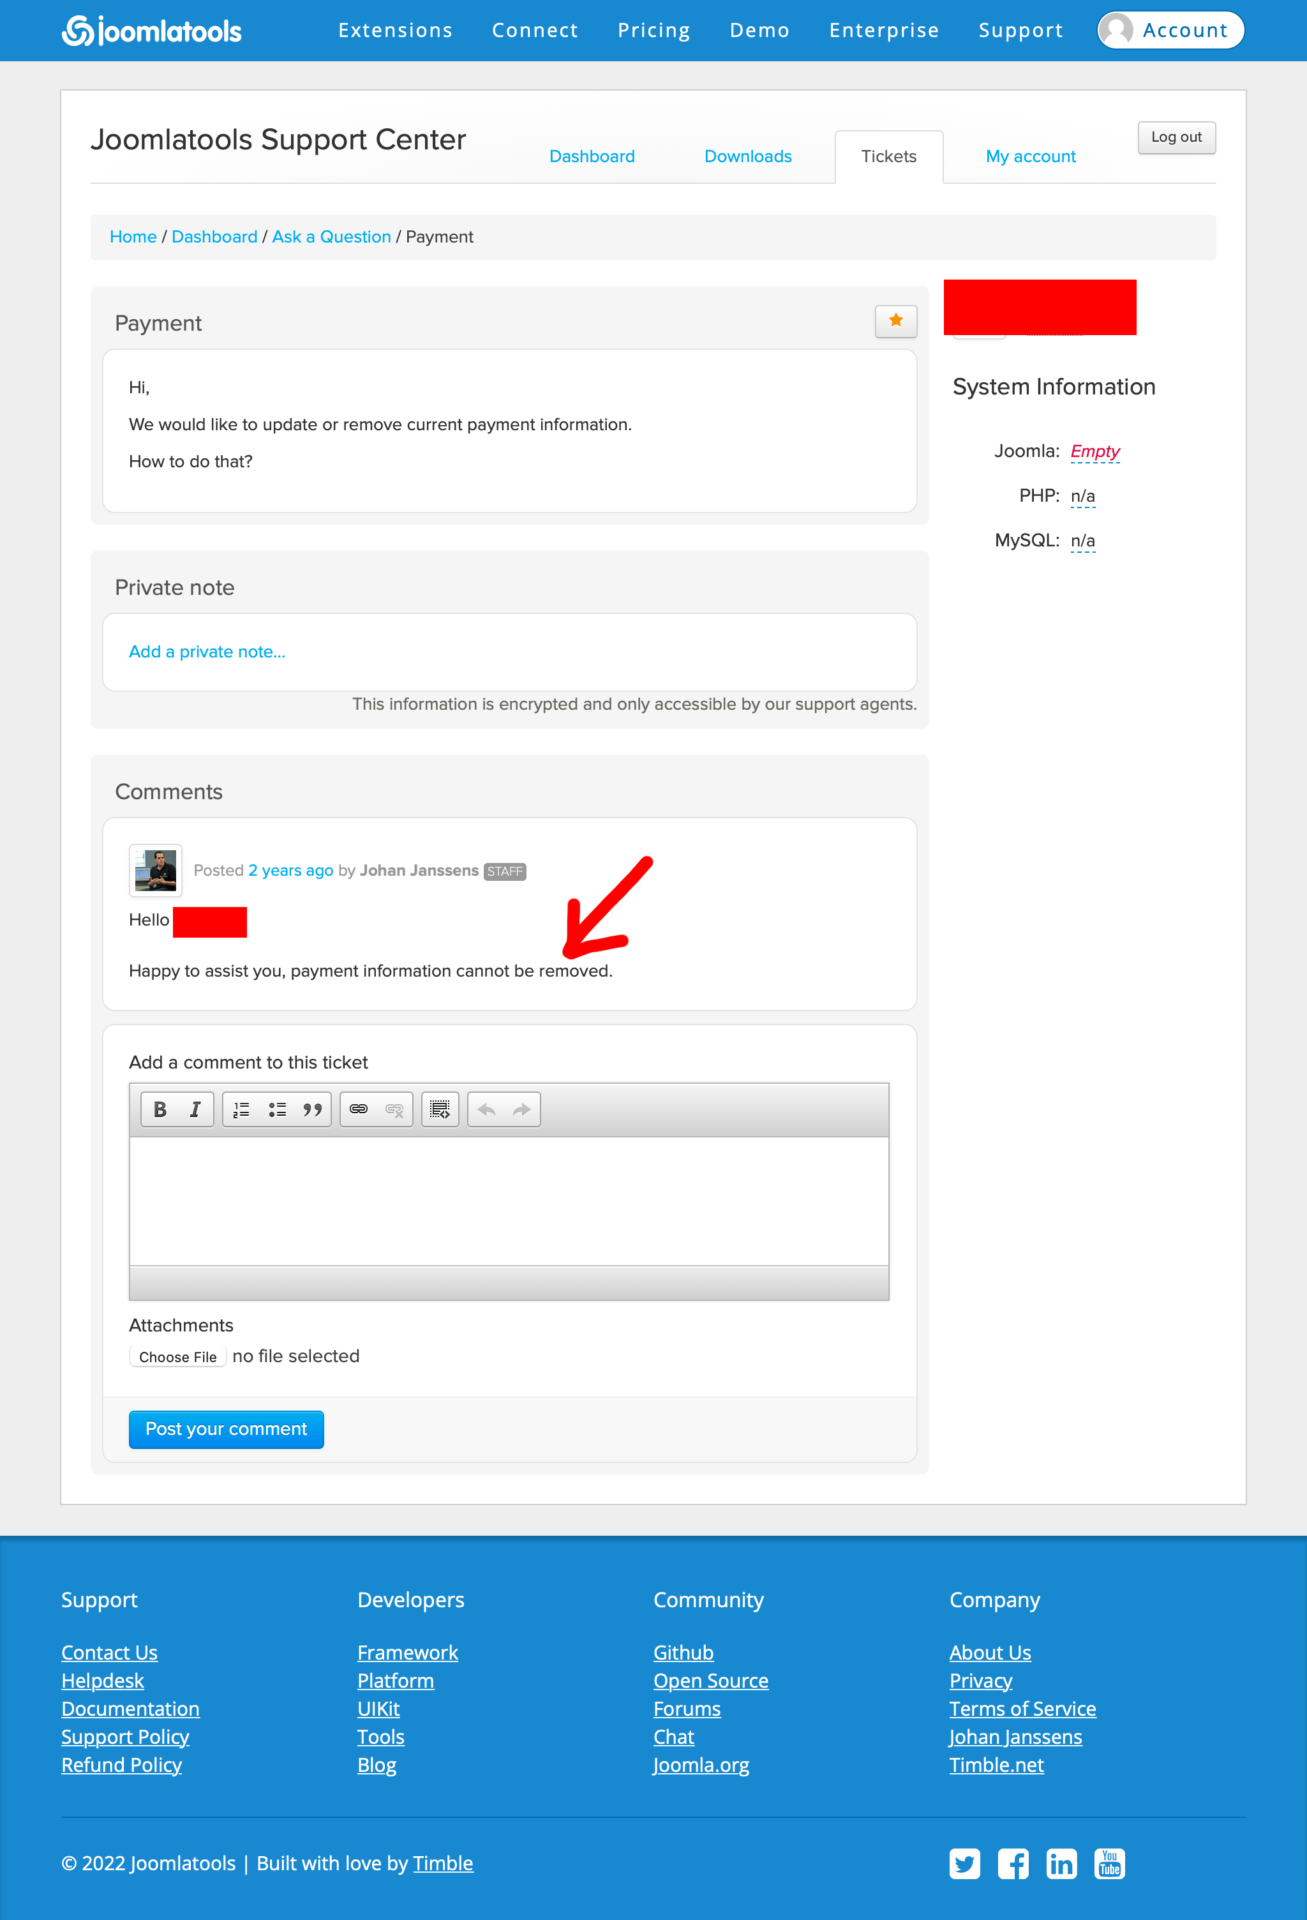Open the YouTube footer icon
The width and height of the screenshot is (1307, 1920).
[x=1110, y=1864]
